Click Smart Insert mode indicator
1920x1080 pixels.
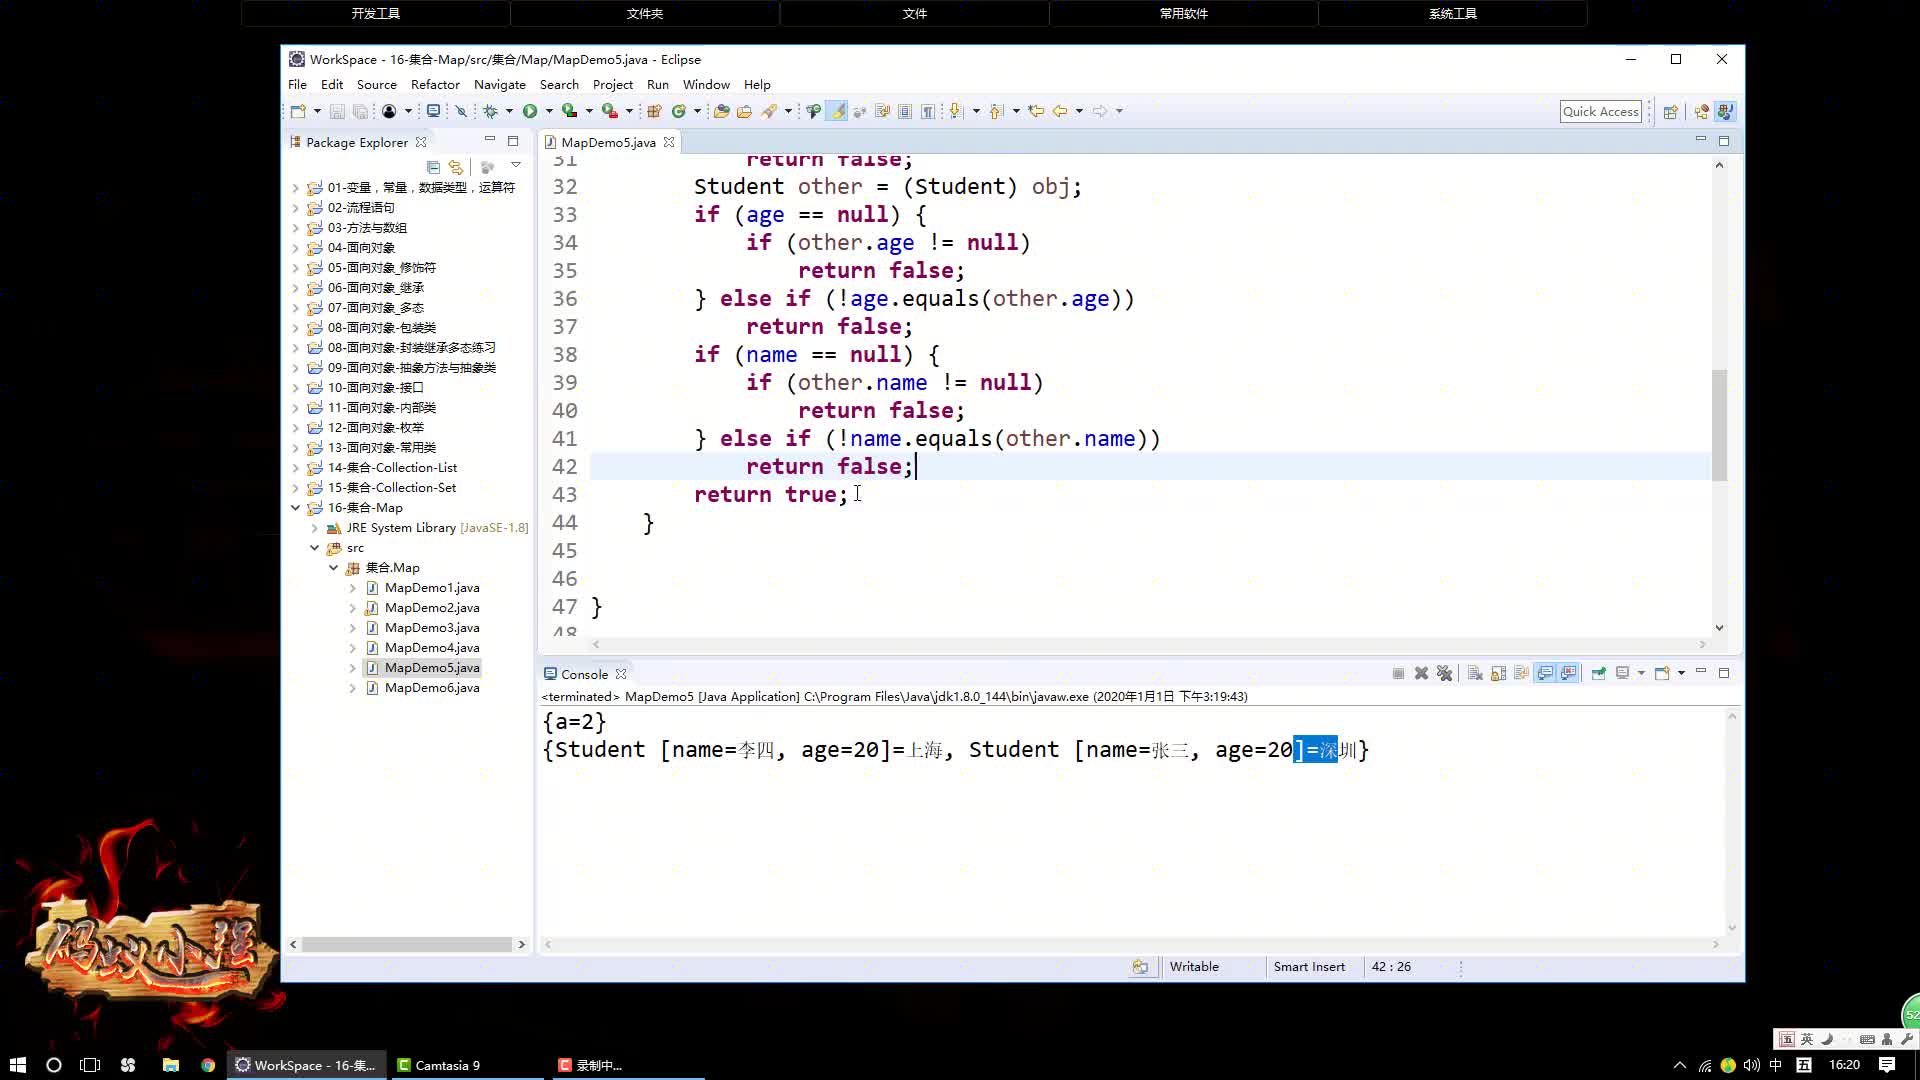point(1309,967)
